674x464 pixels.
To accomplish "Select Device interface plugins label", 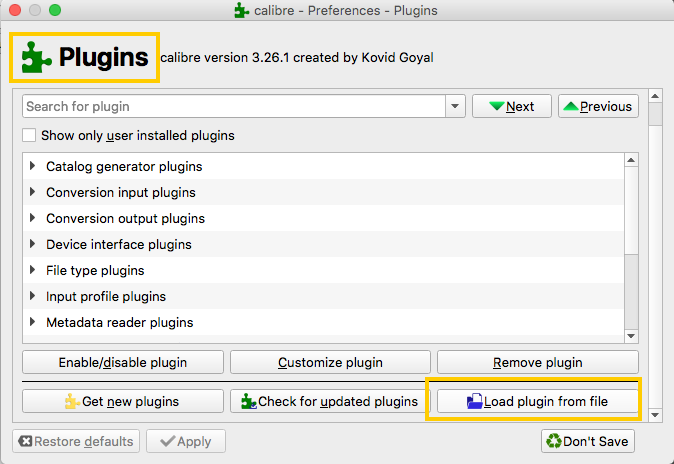I will tap(119, 244).
